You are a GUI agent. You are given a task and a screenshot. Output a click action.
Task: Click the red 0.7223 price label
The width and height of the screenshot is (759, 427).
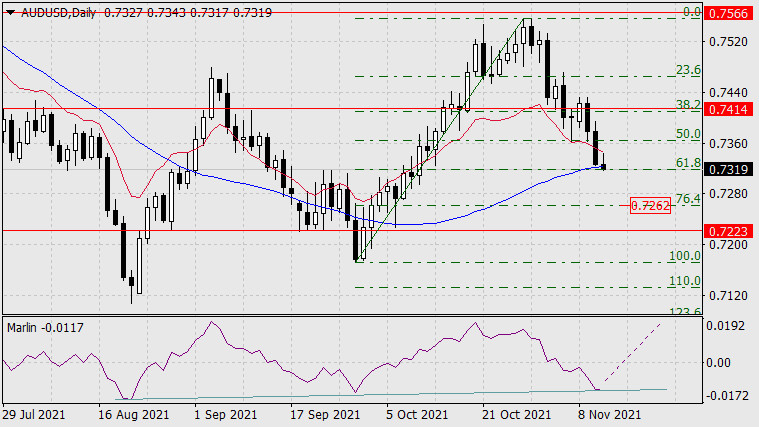(x=729, y=231)
